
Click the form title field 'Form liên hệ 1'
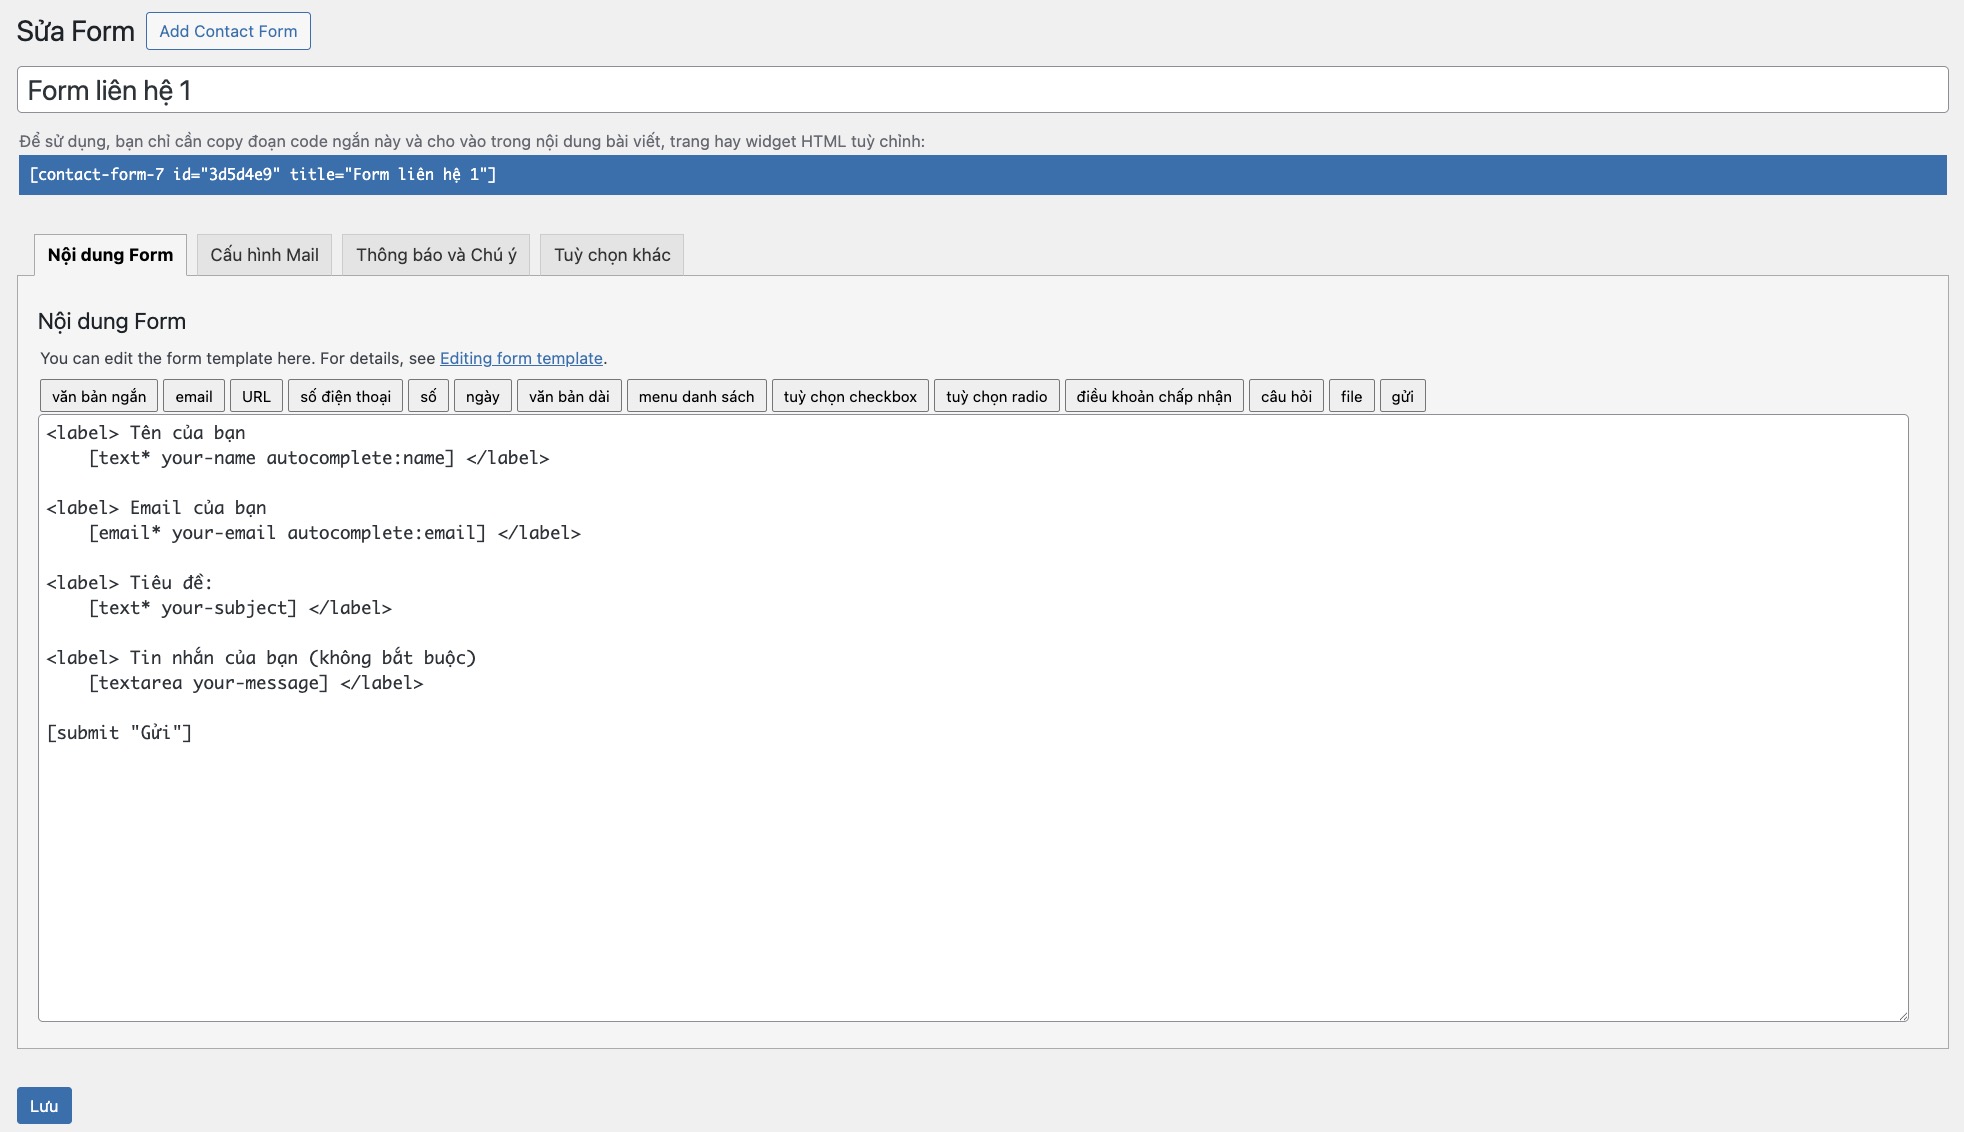pos(500,89)
